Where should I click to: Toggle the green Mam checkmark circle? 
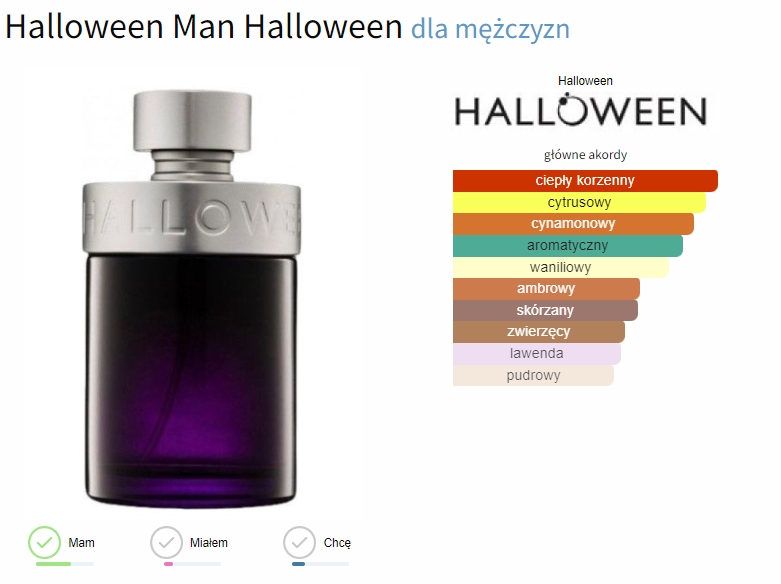[44, 542]
